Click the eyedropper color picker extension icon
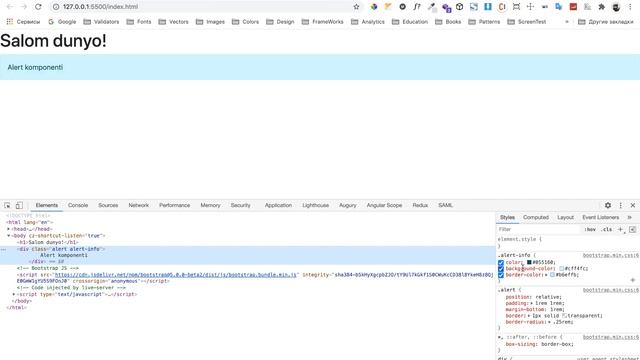Image resolution: width=640 pixels, height=360 pixels. (431, 7)
